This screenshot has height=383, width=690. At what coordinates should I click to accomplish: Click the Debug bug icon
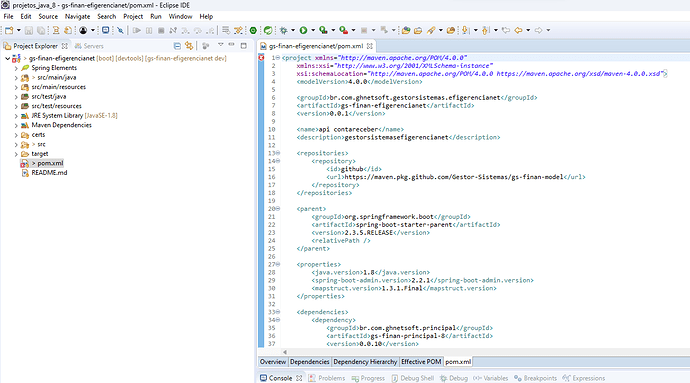284,30
